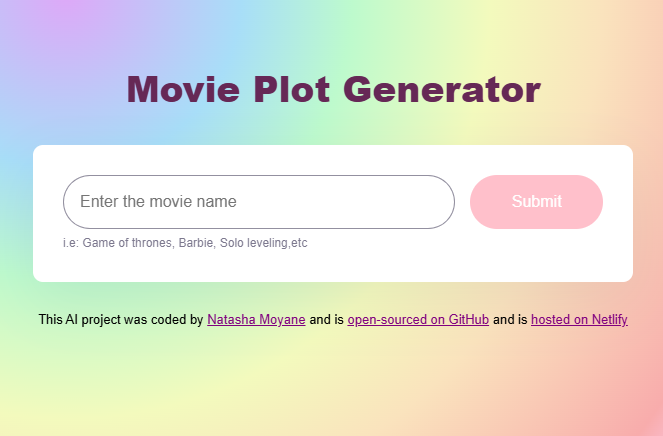Click the word Netlify in the footer
Screen dimensions: 663x436
click(x=606, y=320)
